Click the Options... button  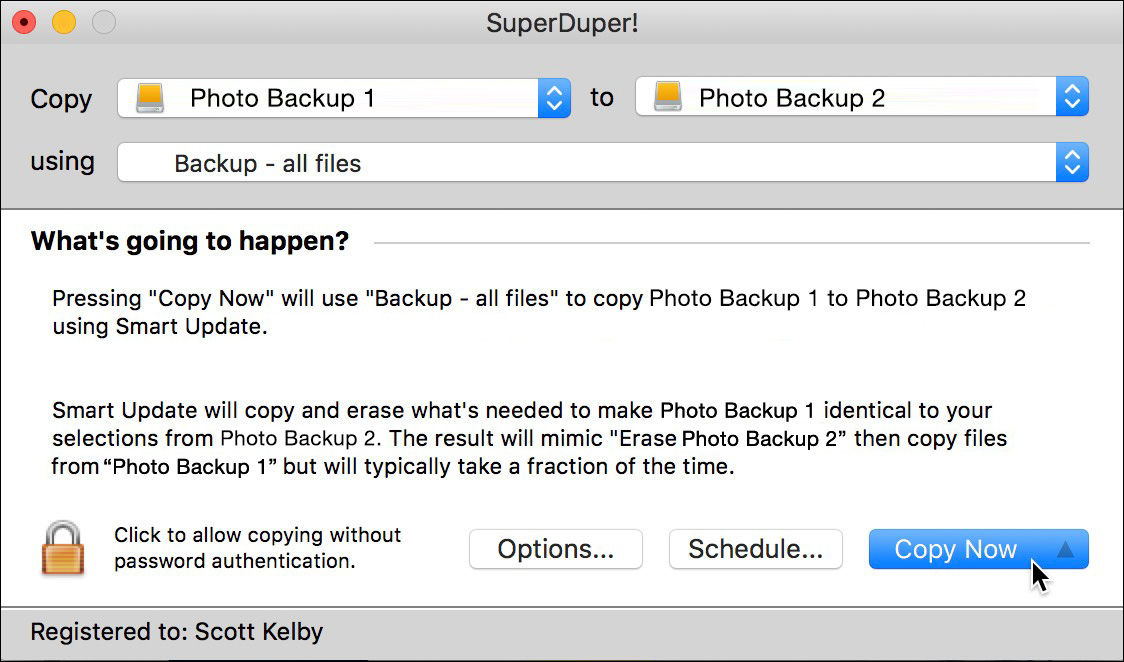click(555, 549)
